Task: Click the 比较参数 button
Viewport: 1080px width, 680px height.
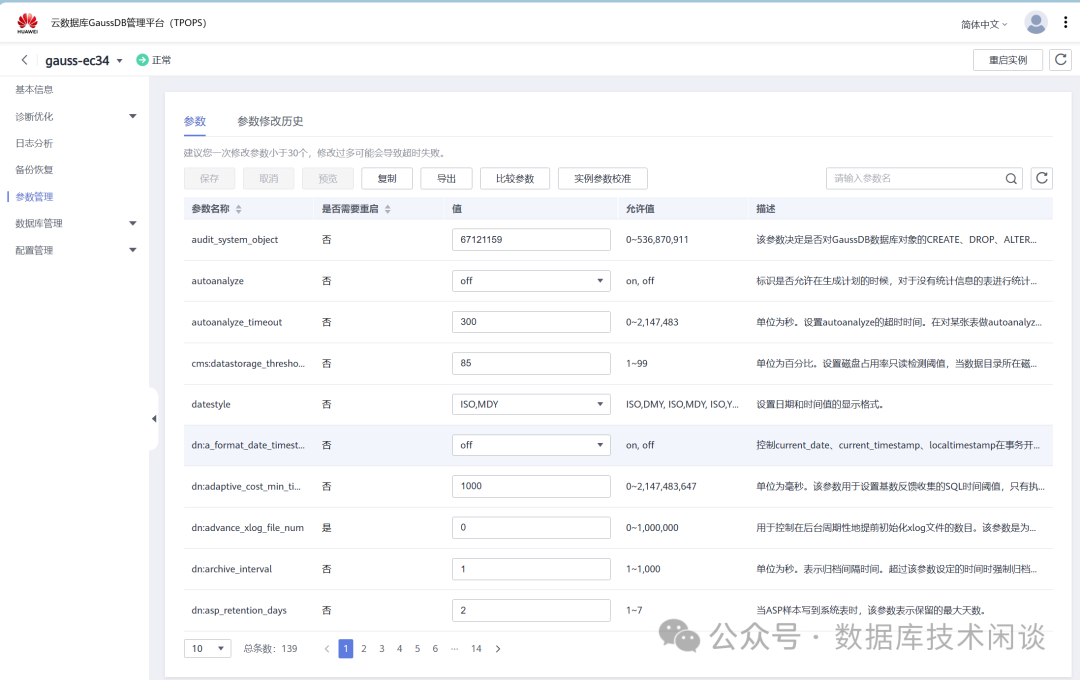Action: [515, 178]
